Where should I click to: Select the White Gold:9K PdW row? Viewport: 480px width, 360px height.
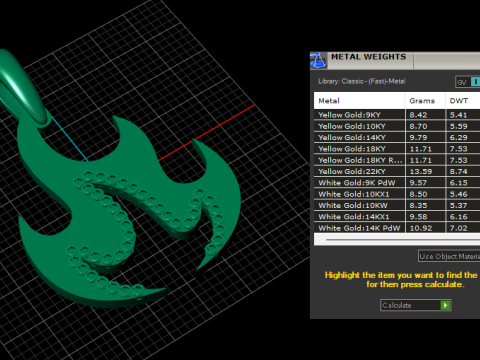(x=397, y=183)
